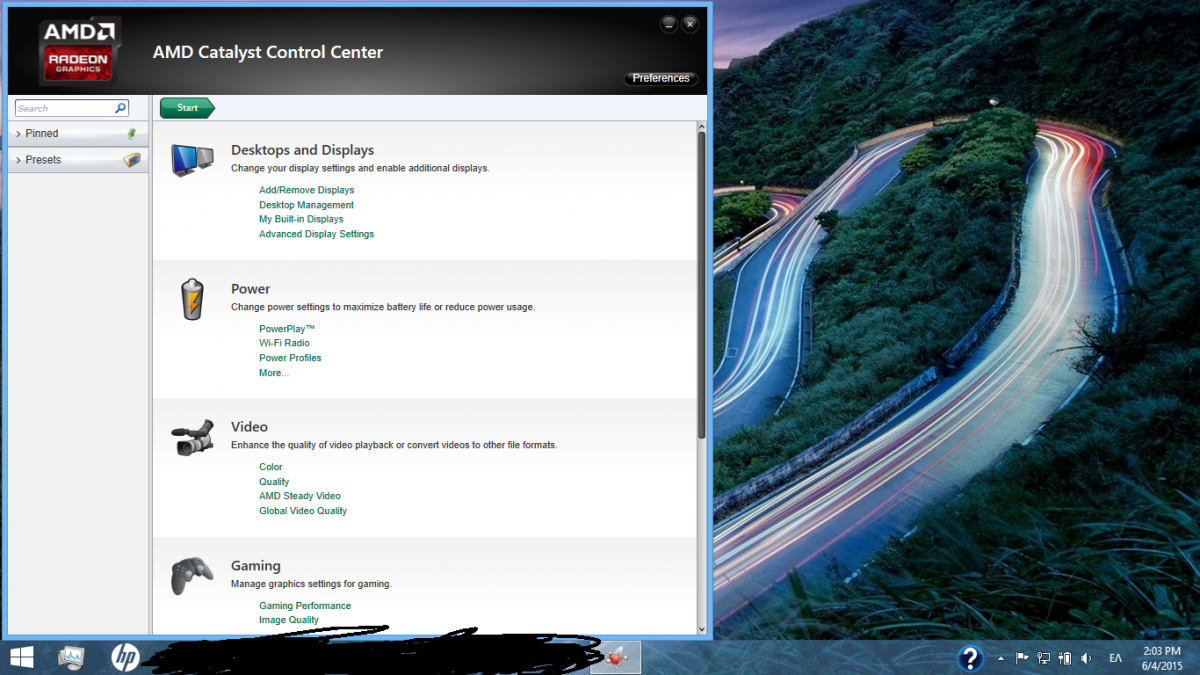
Task: Open Power Profiles link
Action: click(x=290, y=358)
